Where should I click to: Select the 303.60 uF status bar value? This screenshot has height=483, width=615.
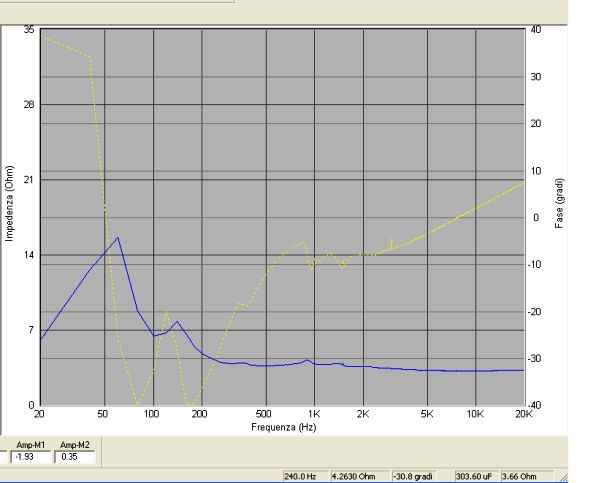point(477,477)
